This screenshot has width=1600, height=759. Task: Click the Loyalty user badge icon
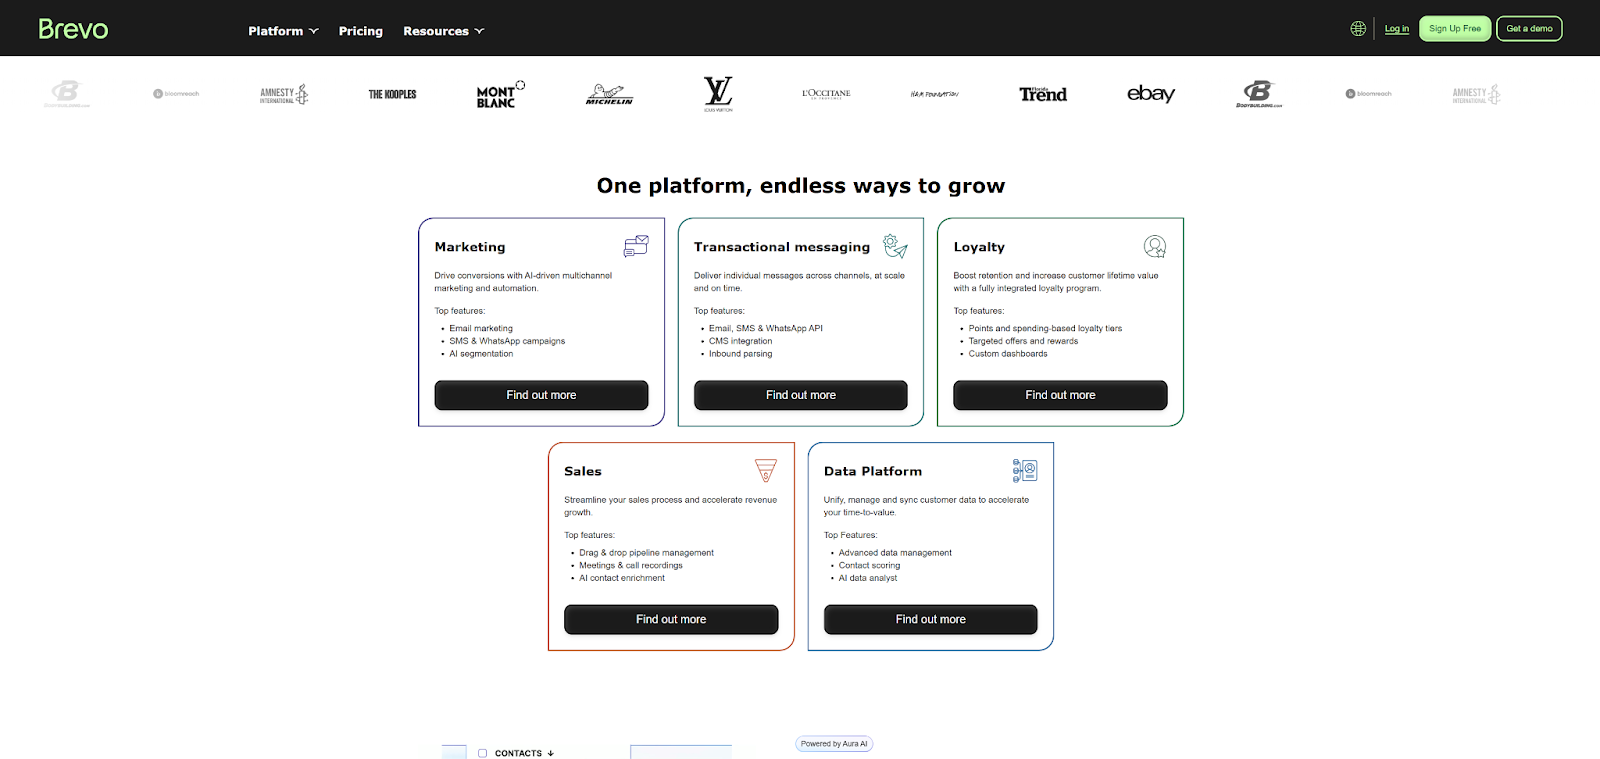1155,246
